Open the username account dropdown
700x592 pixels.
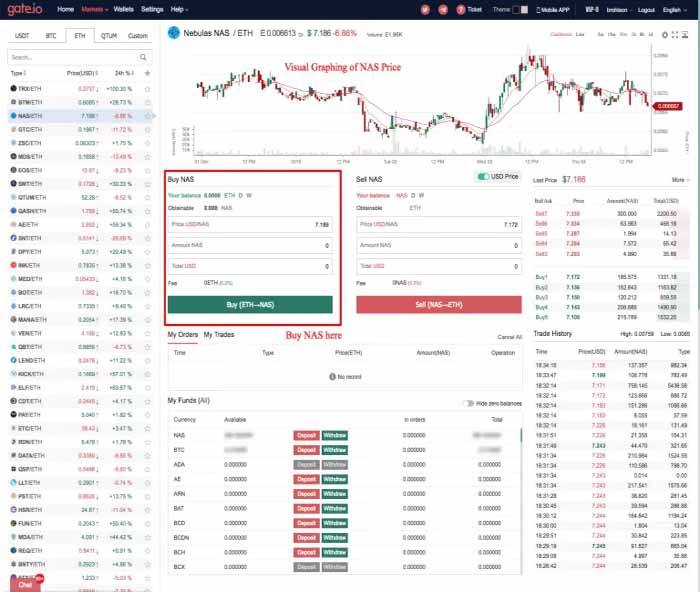[619, 10]
